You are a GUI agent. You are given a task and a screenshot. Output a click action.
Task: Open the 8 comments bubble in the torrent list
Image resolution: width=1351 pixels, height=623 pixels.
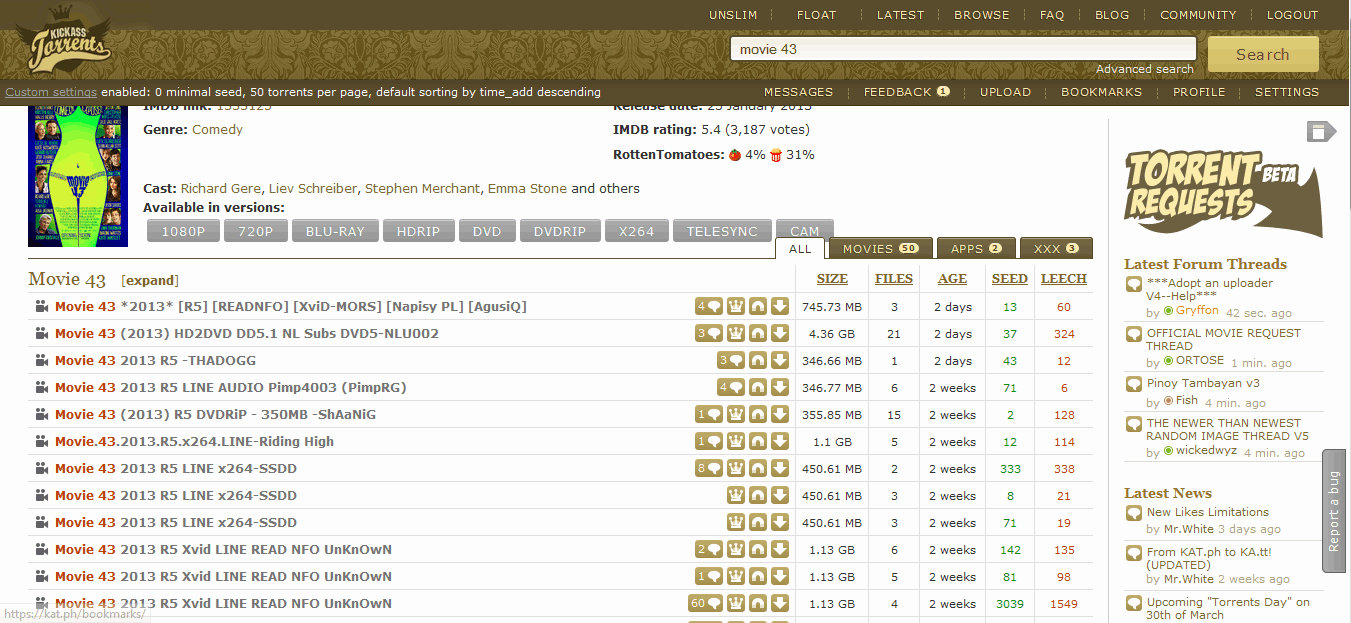tap(709, 468)
